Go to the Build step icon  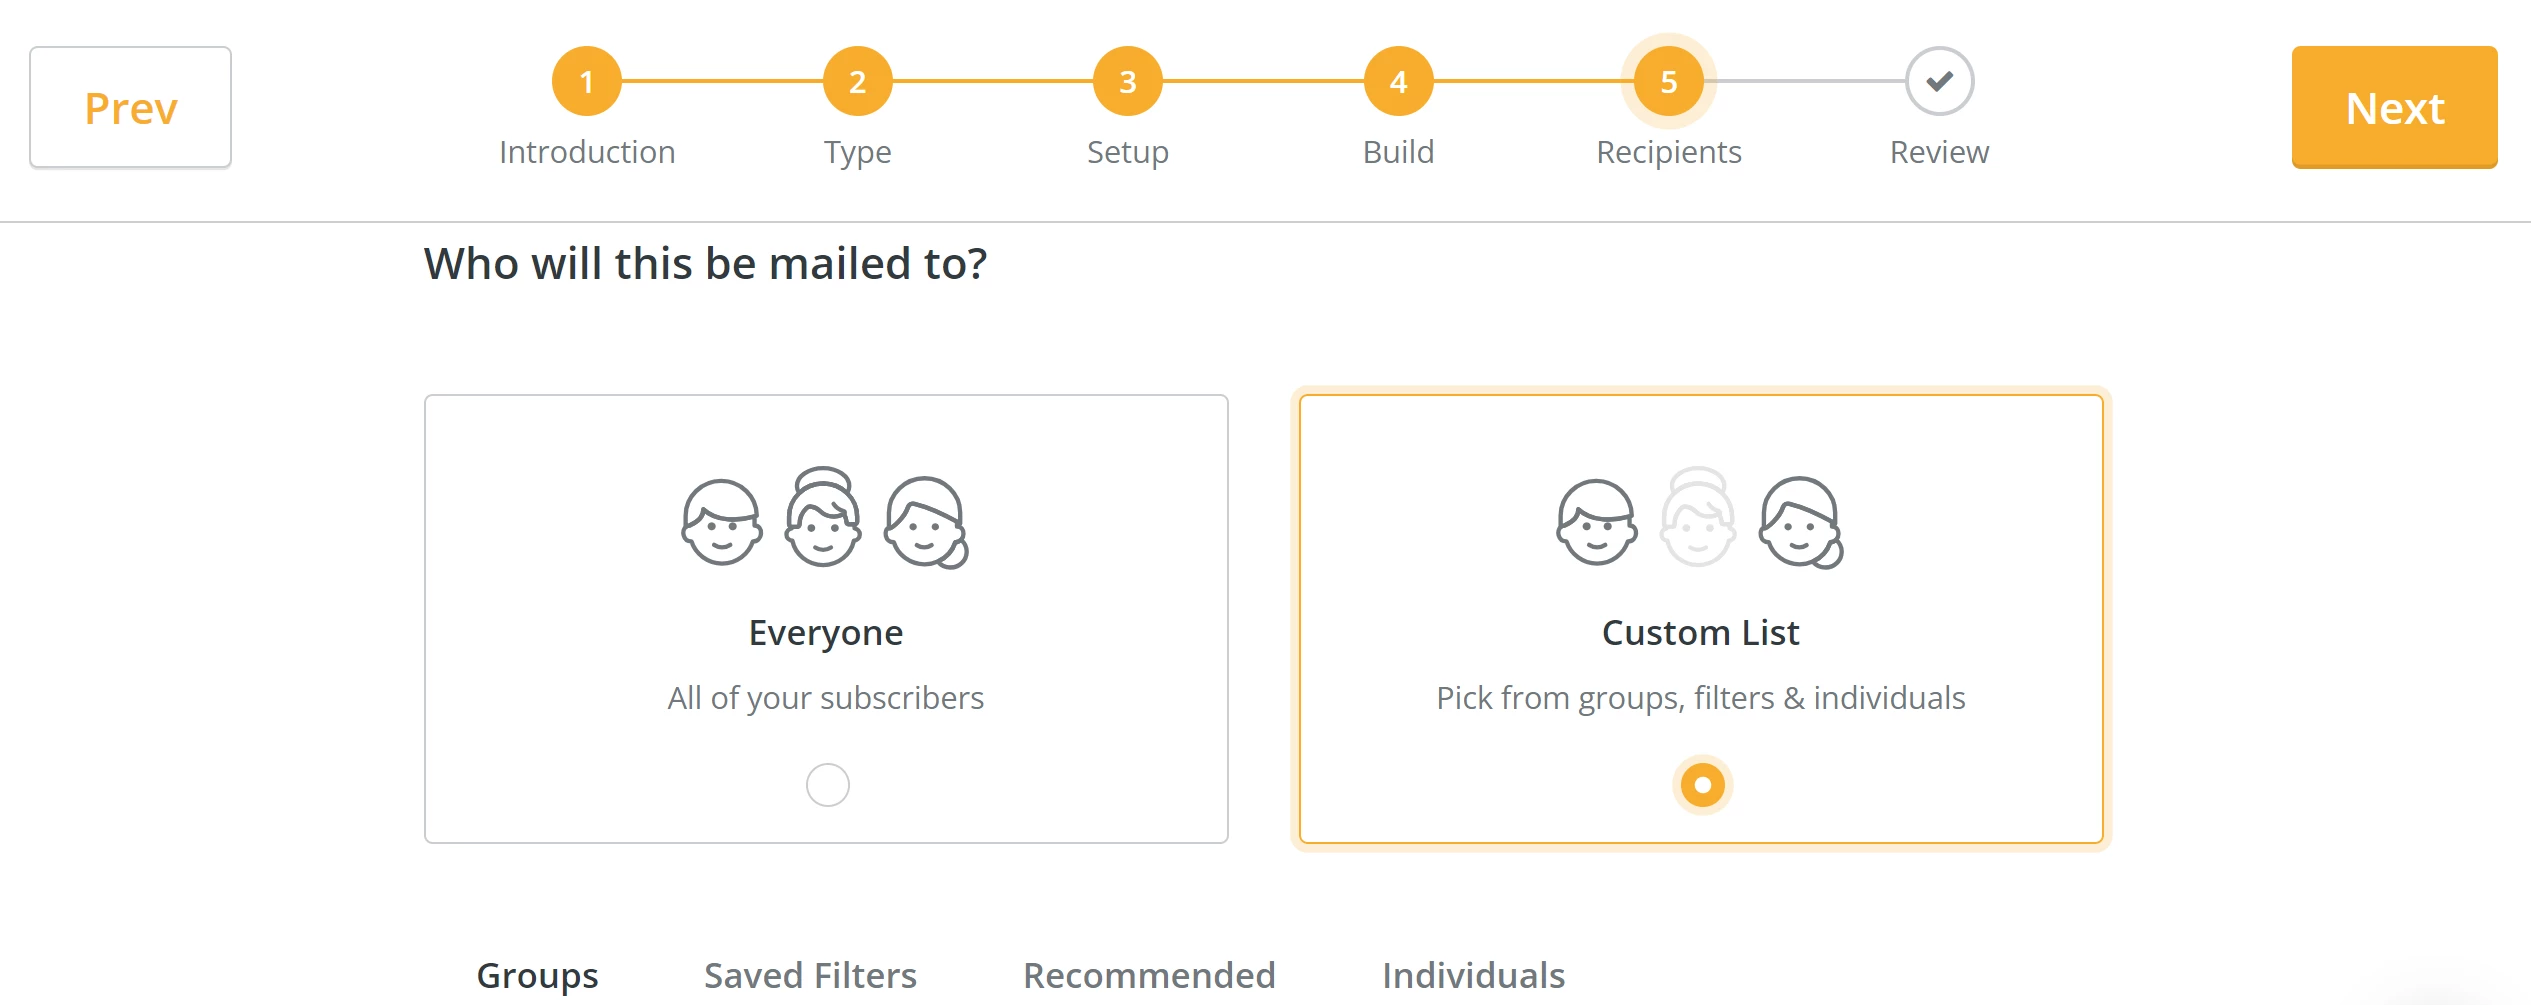click(1397, 81)
